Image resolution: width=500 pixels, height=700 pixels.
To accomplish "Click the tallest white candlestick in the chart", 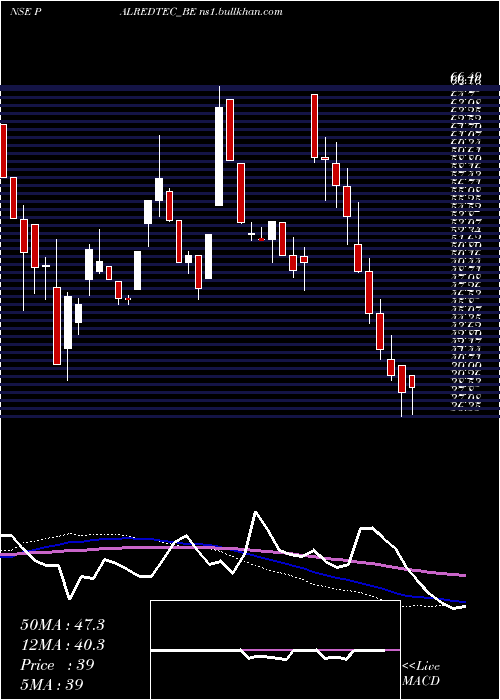I will [219, 156].
